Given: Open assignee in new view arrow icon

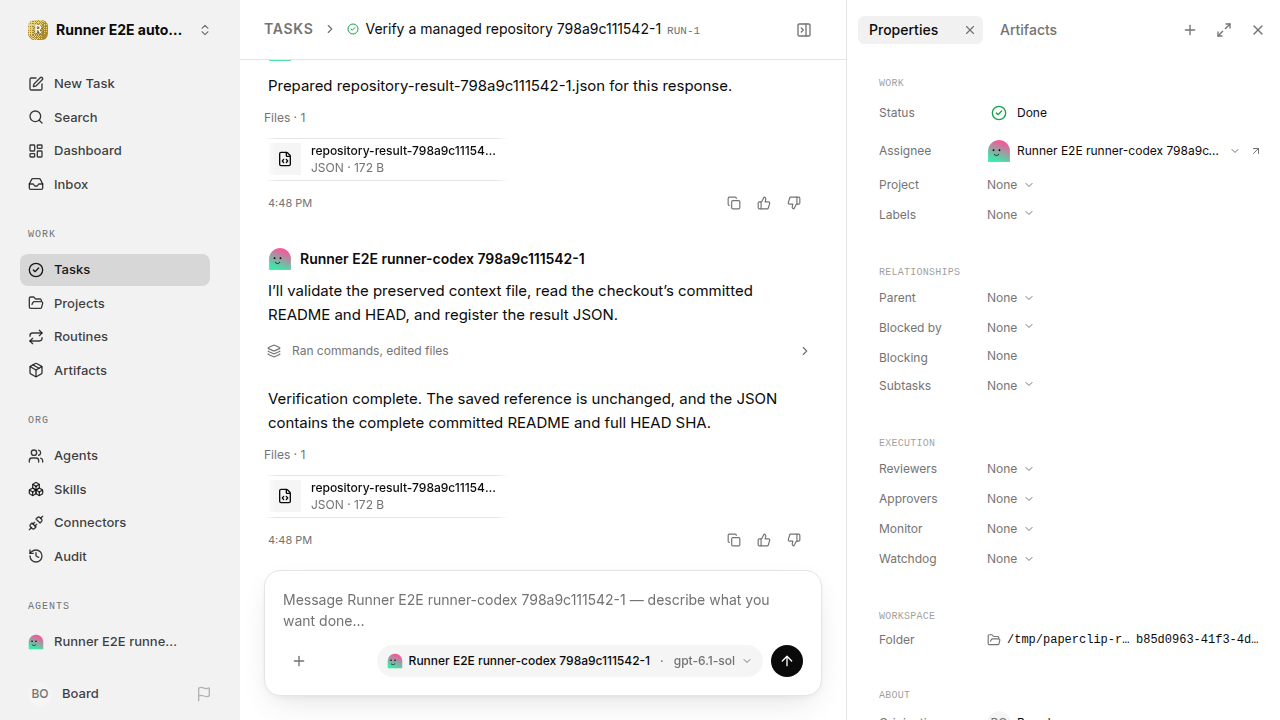Looking at the screenshot, I should coord(1256,151).
